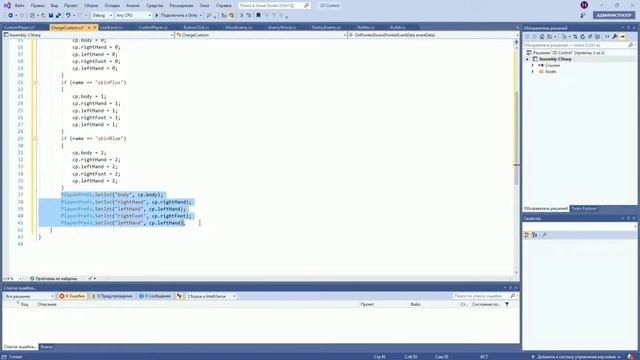Image resolution: width=640 pixels, height=360 pixels.
Task: Click the Live Share icon below the avatar
Action: 583,15
